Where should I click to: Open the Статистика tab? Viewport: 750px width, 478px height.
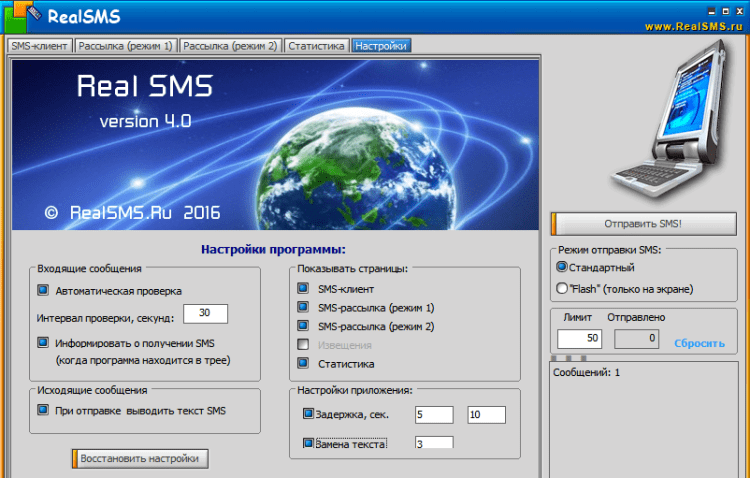coord(316,46)
